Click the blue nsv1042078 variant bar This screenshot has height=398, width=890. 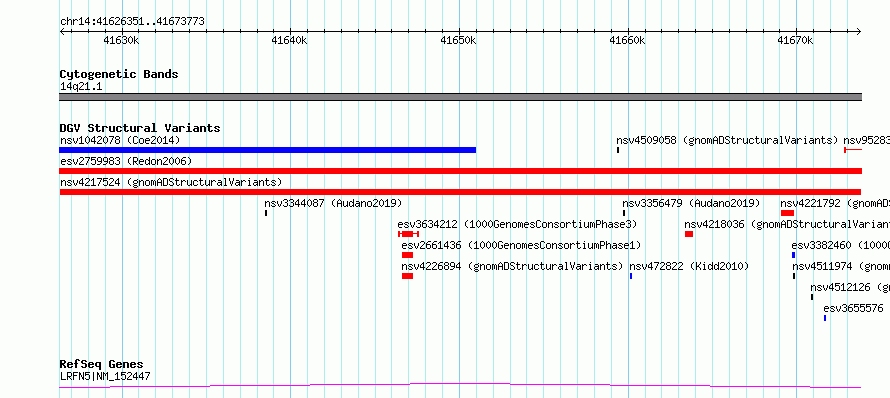pyautogui.click(x=267, y=150)
